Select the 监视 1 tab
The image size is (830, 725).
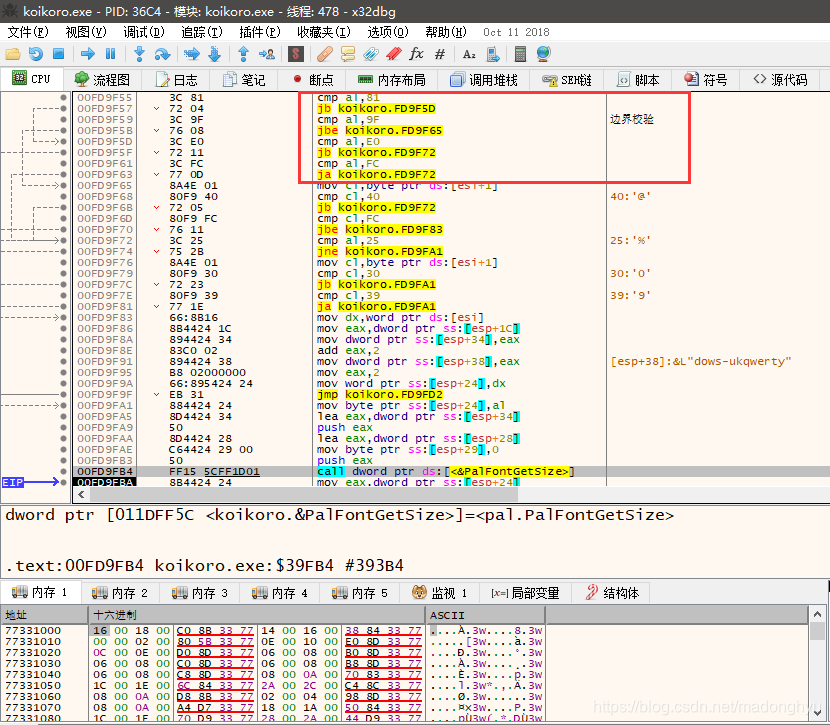point(440,593)
